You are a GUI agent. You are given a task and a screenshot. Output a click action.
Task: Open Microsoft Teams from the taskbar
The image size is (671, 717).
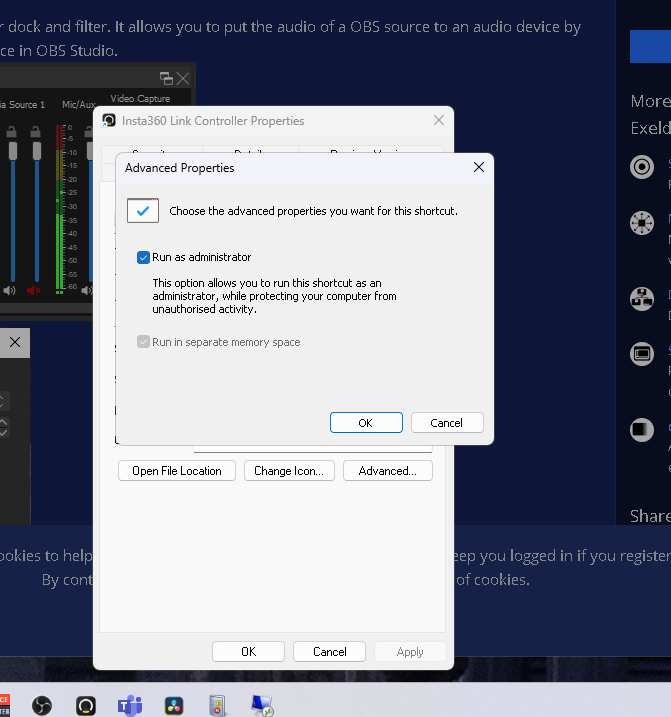(130, 706)
